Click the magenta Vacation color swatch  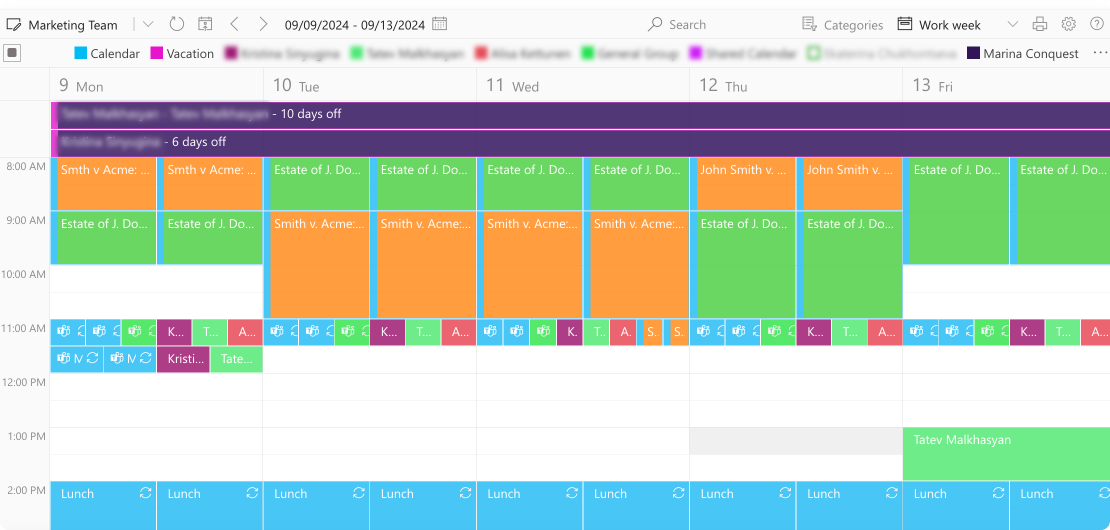pos(156,53)
